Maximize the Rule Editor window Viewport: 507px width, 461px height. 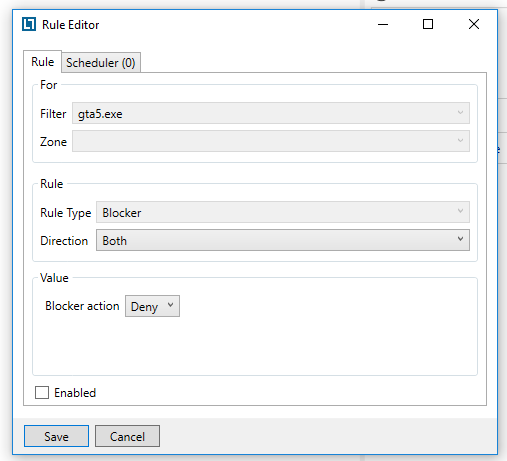[x=428, y=24]
